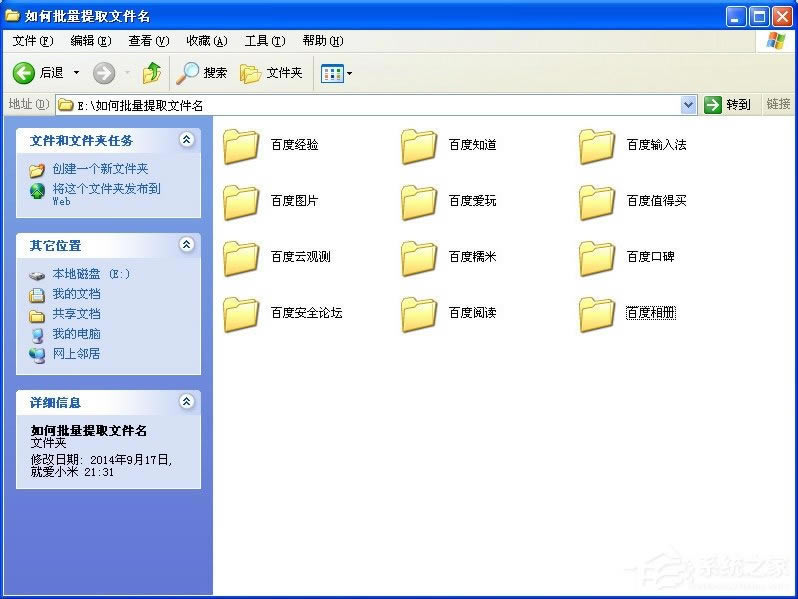Viewport: 798px width, 599px height.
Task: Collapse the 详细信息 panel
Action: [187, 402]
